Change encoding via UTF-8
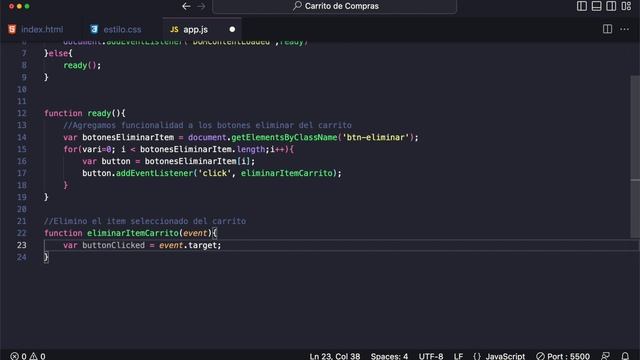 [x=431, y=356]
